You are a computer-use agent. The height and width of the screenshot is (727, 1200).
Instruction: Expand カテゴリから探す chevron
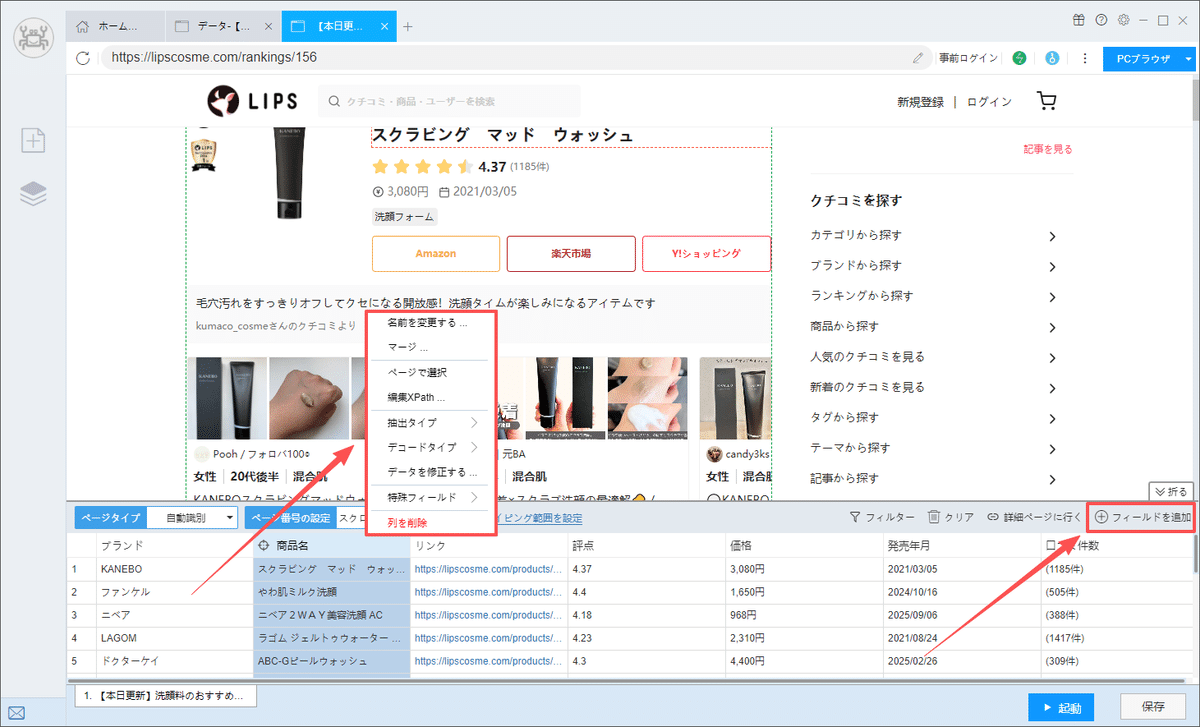point(1053,236)
